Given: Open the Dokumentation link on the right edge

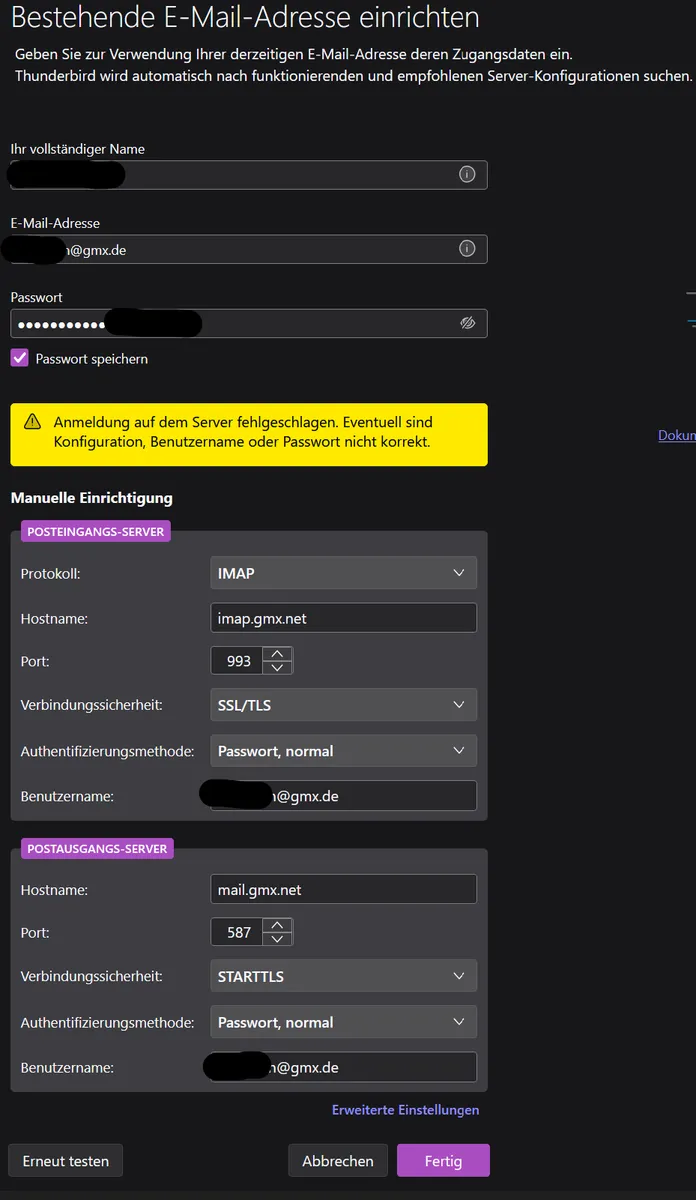Looking at the screenshot, I should point(677,435).
